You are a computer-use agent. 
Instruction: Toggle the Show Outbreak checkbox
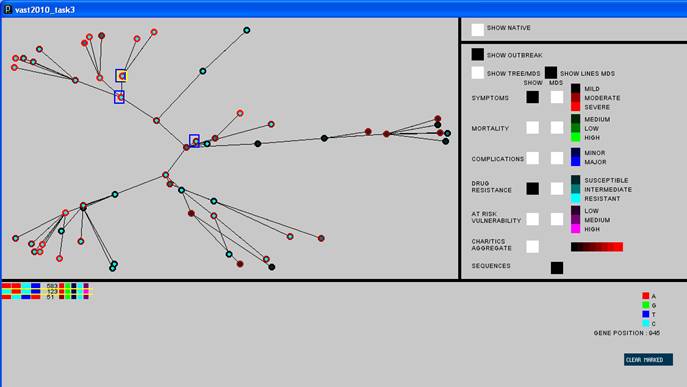478,54
